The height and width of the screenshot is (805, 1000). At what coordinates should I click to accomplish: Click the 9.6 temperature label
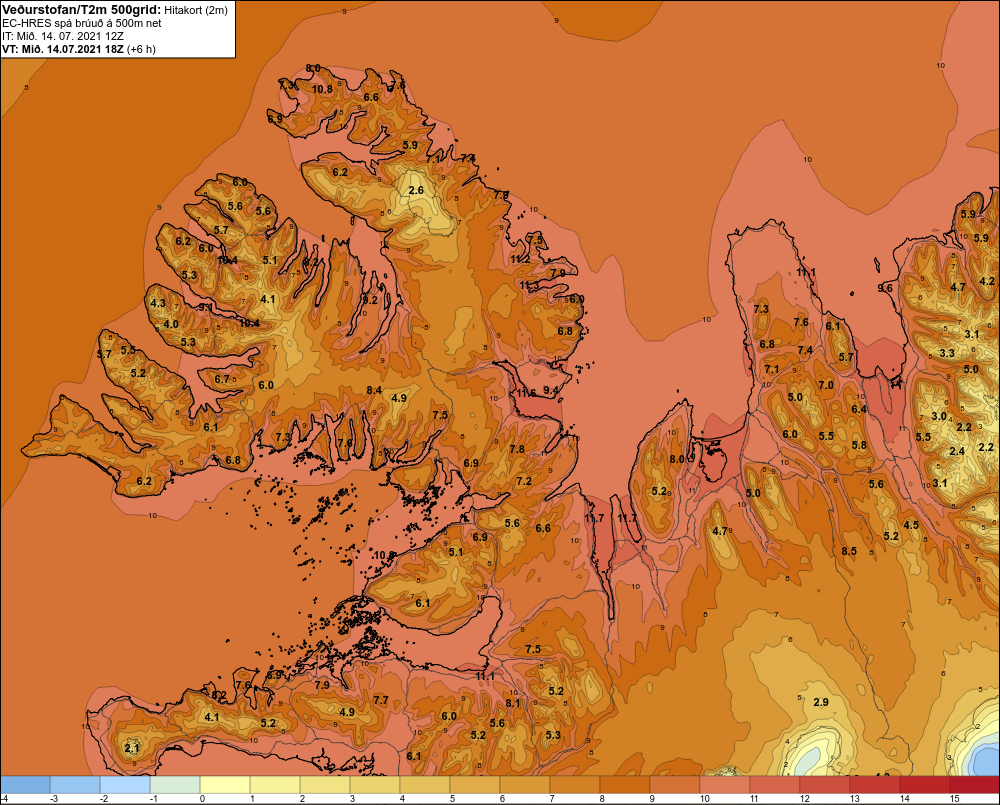(885, 288)
